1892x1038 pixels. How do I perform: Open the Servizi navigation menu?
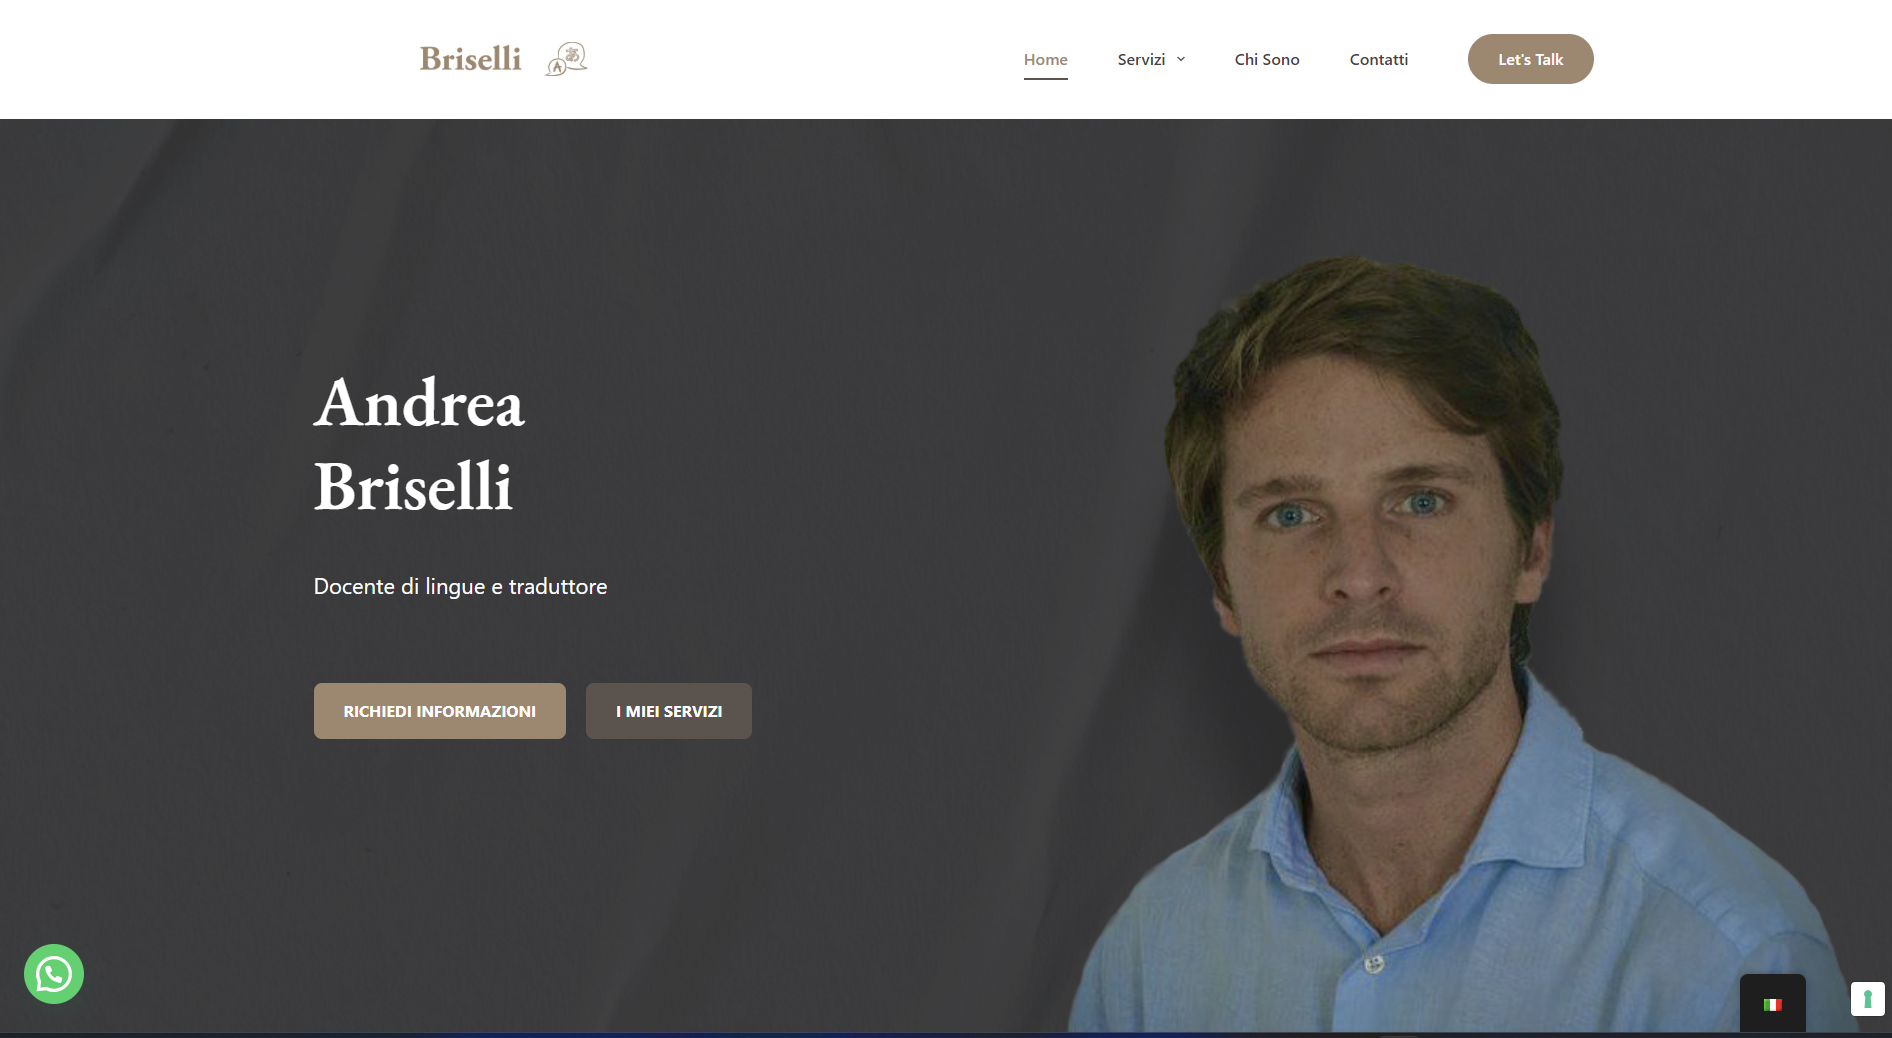(1141, 59)
